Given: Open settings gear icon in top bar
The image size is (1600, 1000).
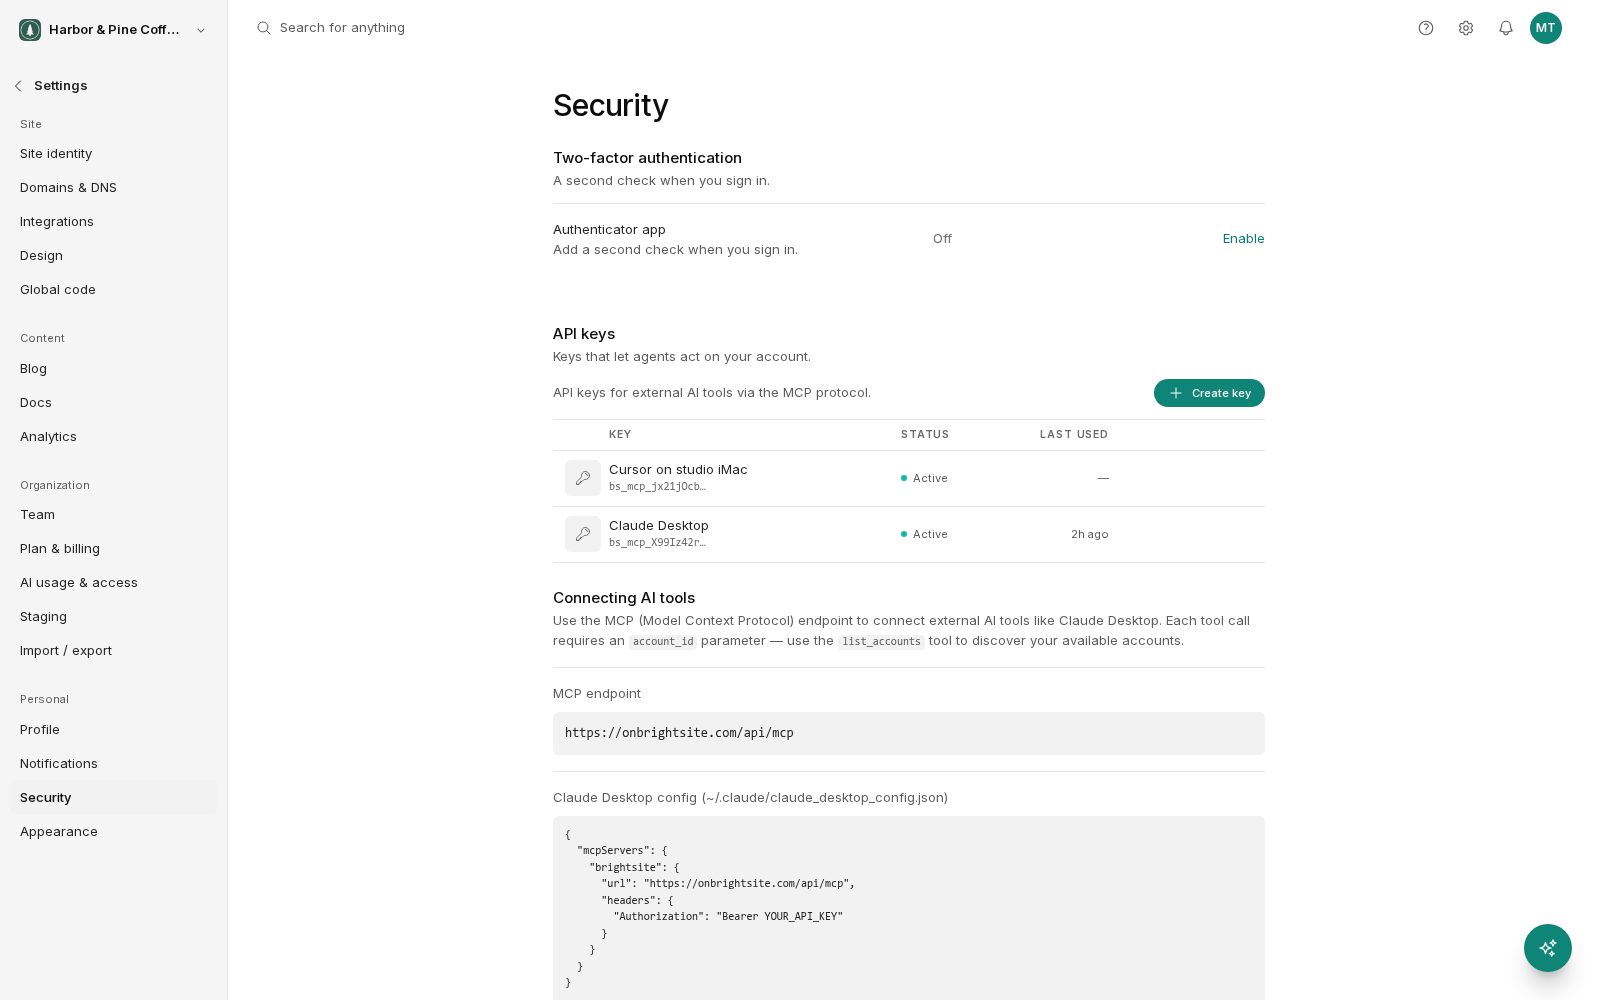Looking at the screenshot, I should (x=1466, y=28).
